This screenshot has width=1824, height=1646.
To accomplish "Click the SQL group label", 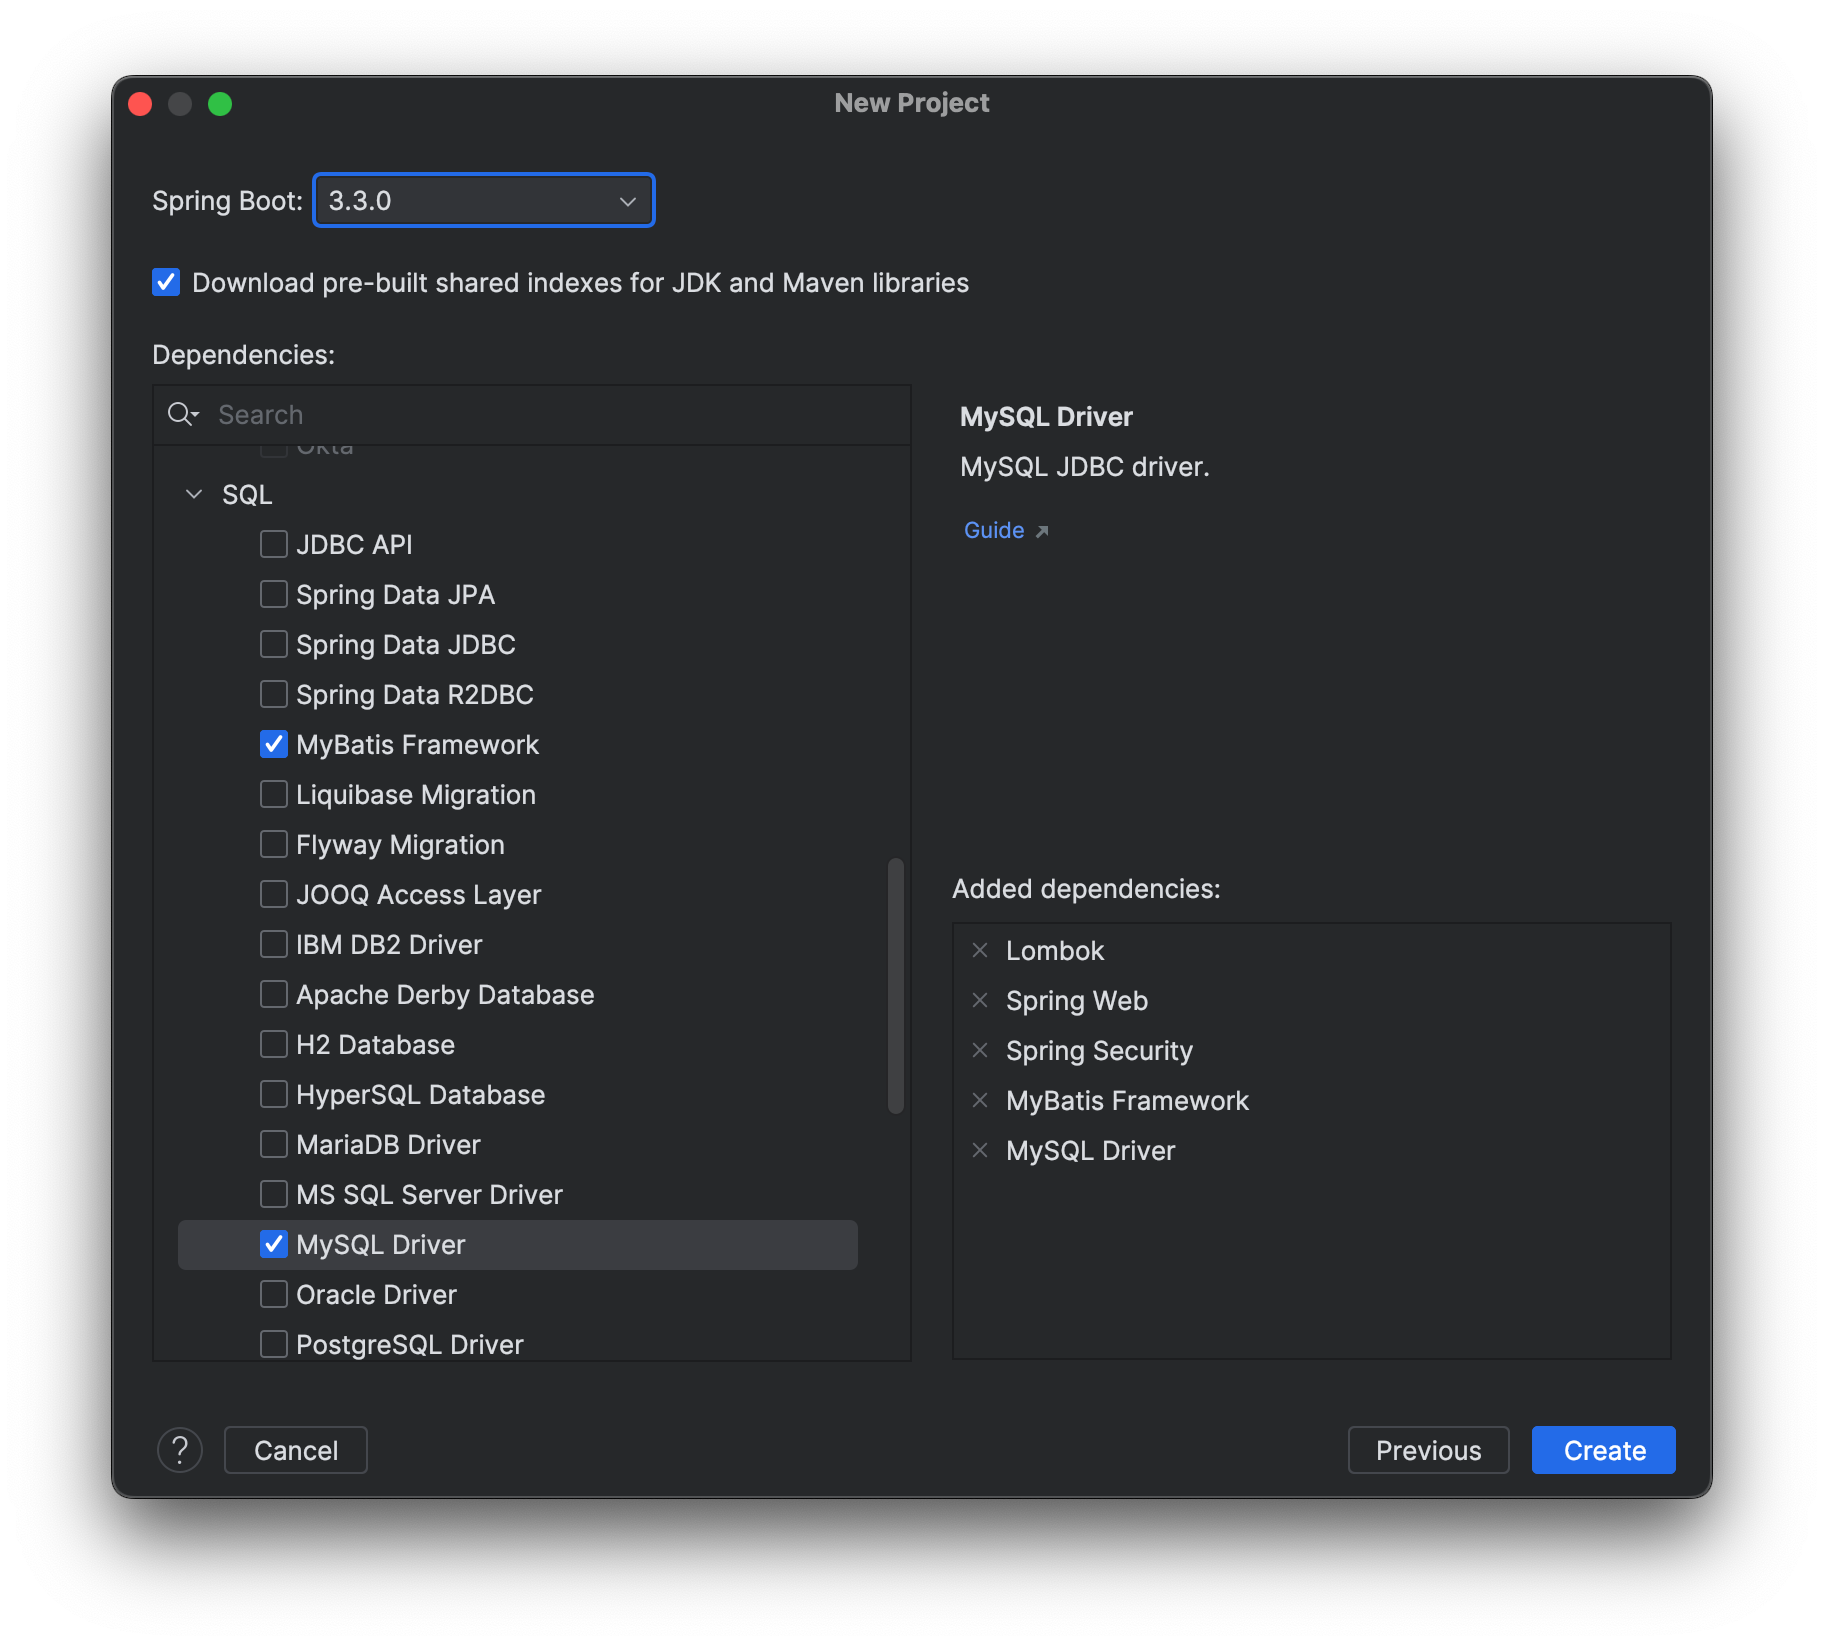I will [247, 494].
